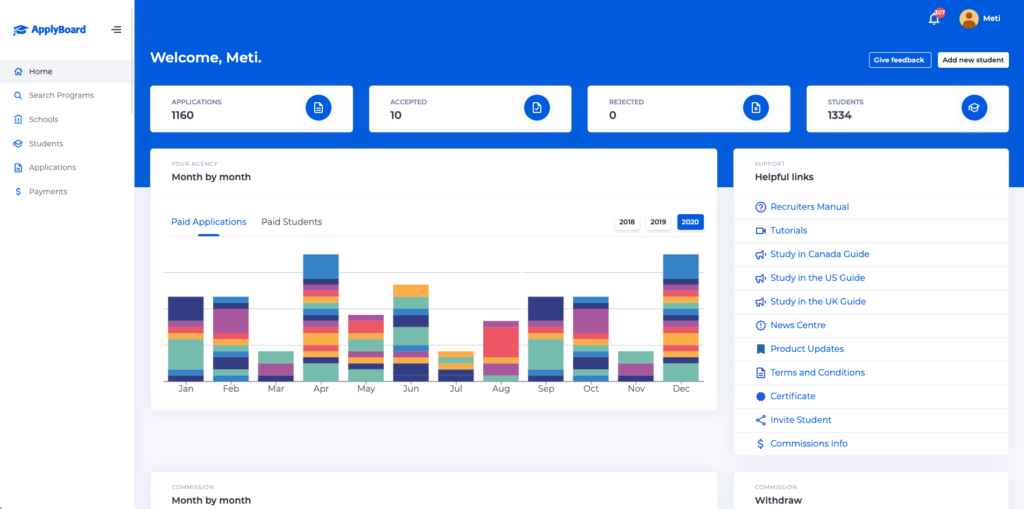Viewport: 1024px width, 509px height.
Task: Click the July bar in chart
Action: (456, 367)
